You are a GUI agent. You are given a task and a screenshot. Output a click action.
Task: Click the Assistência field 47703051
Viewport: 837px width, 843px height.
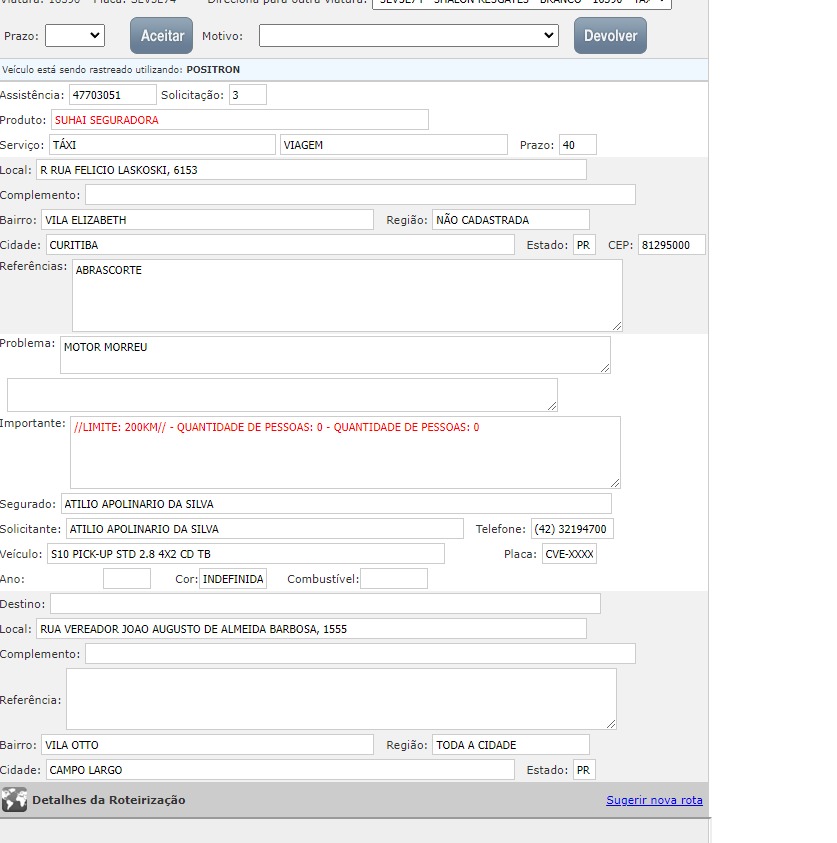(112, 95)
